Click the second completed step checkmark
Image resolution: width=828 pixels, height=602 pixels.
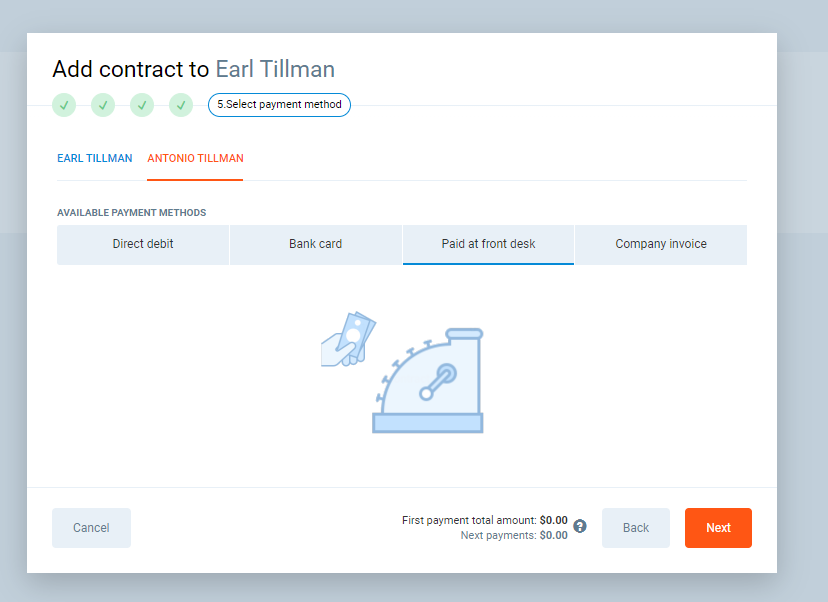(x=103, y=105)
